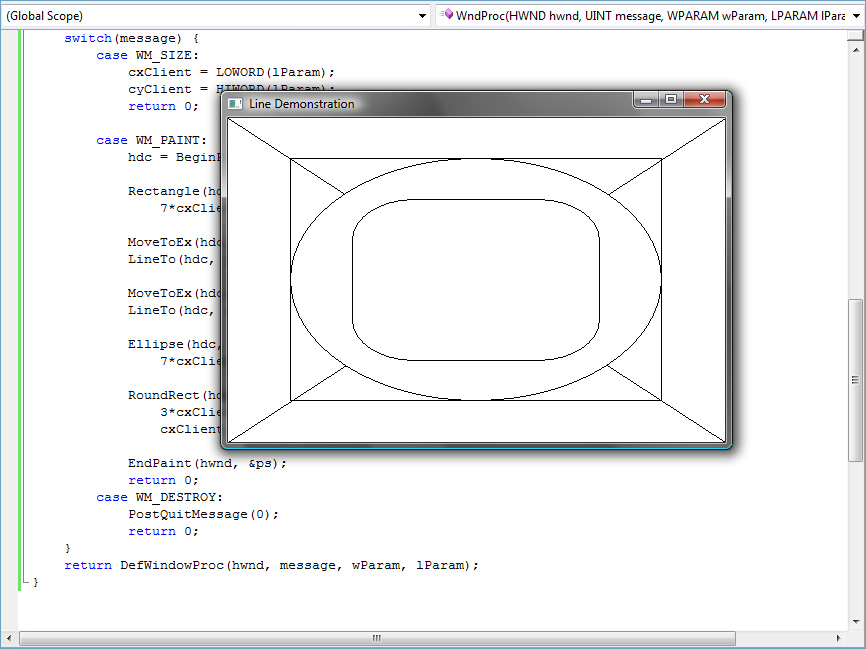Click the return DefWindowProc line
Viewport: 866px width, 649px height.
[271, 566]
